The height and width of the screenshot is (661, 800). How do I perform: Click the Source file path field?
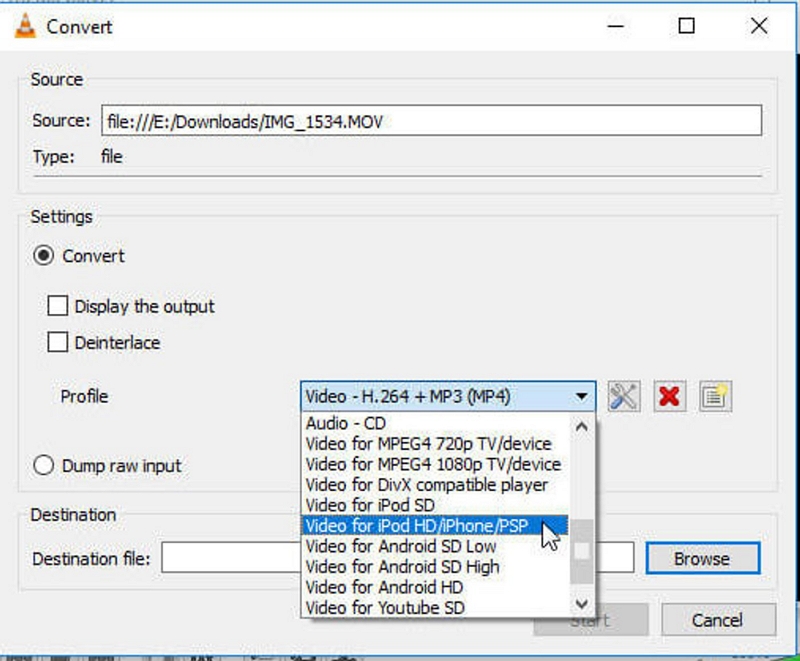pyautogui.click(x=431, y=121)
